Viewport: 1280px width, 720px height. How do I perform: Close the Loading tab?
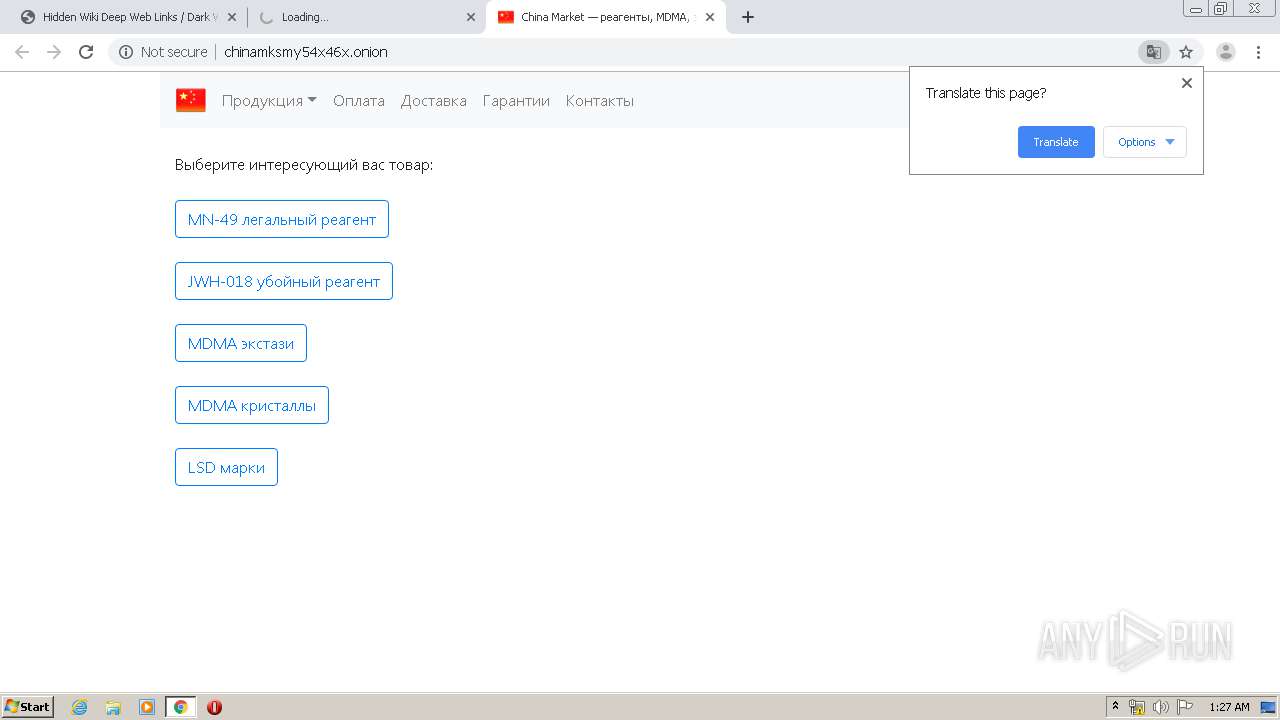click(471, 17)
